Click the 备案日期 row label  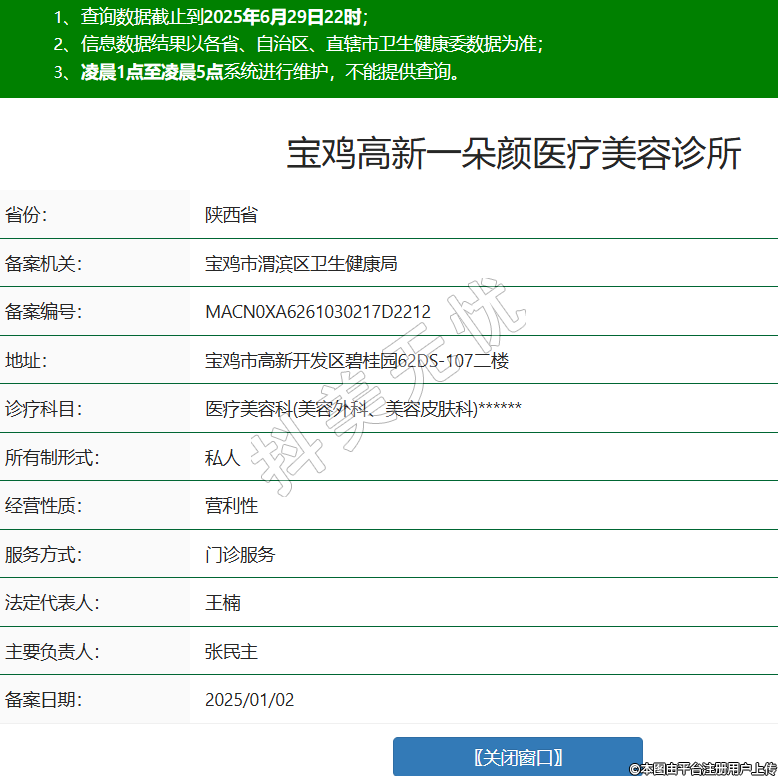pos(43,700)
